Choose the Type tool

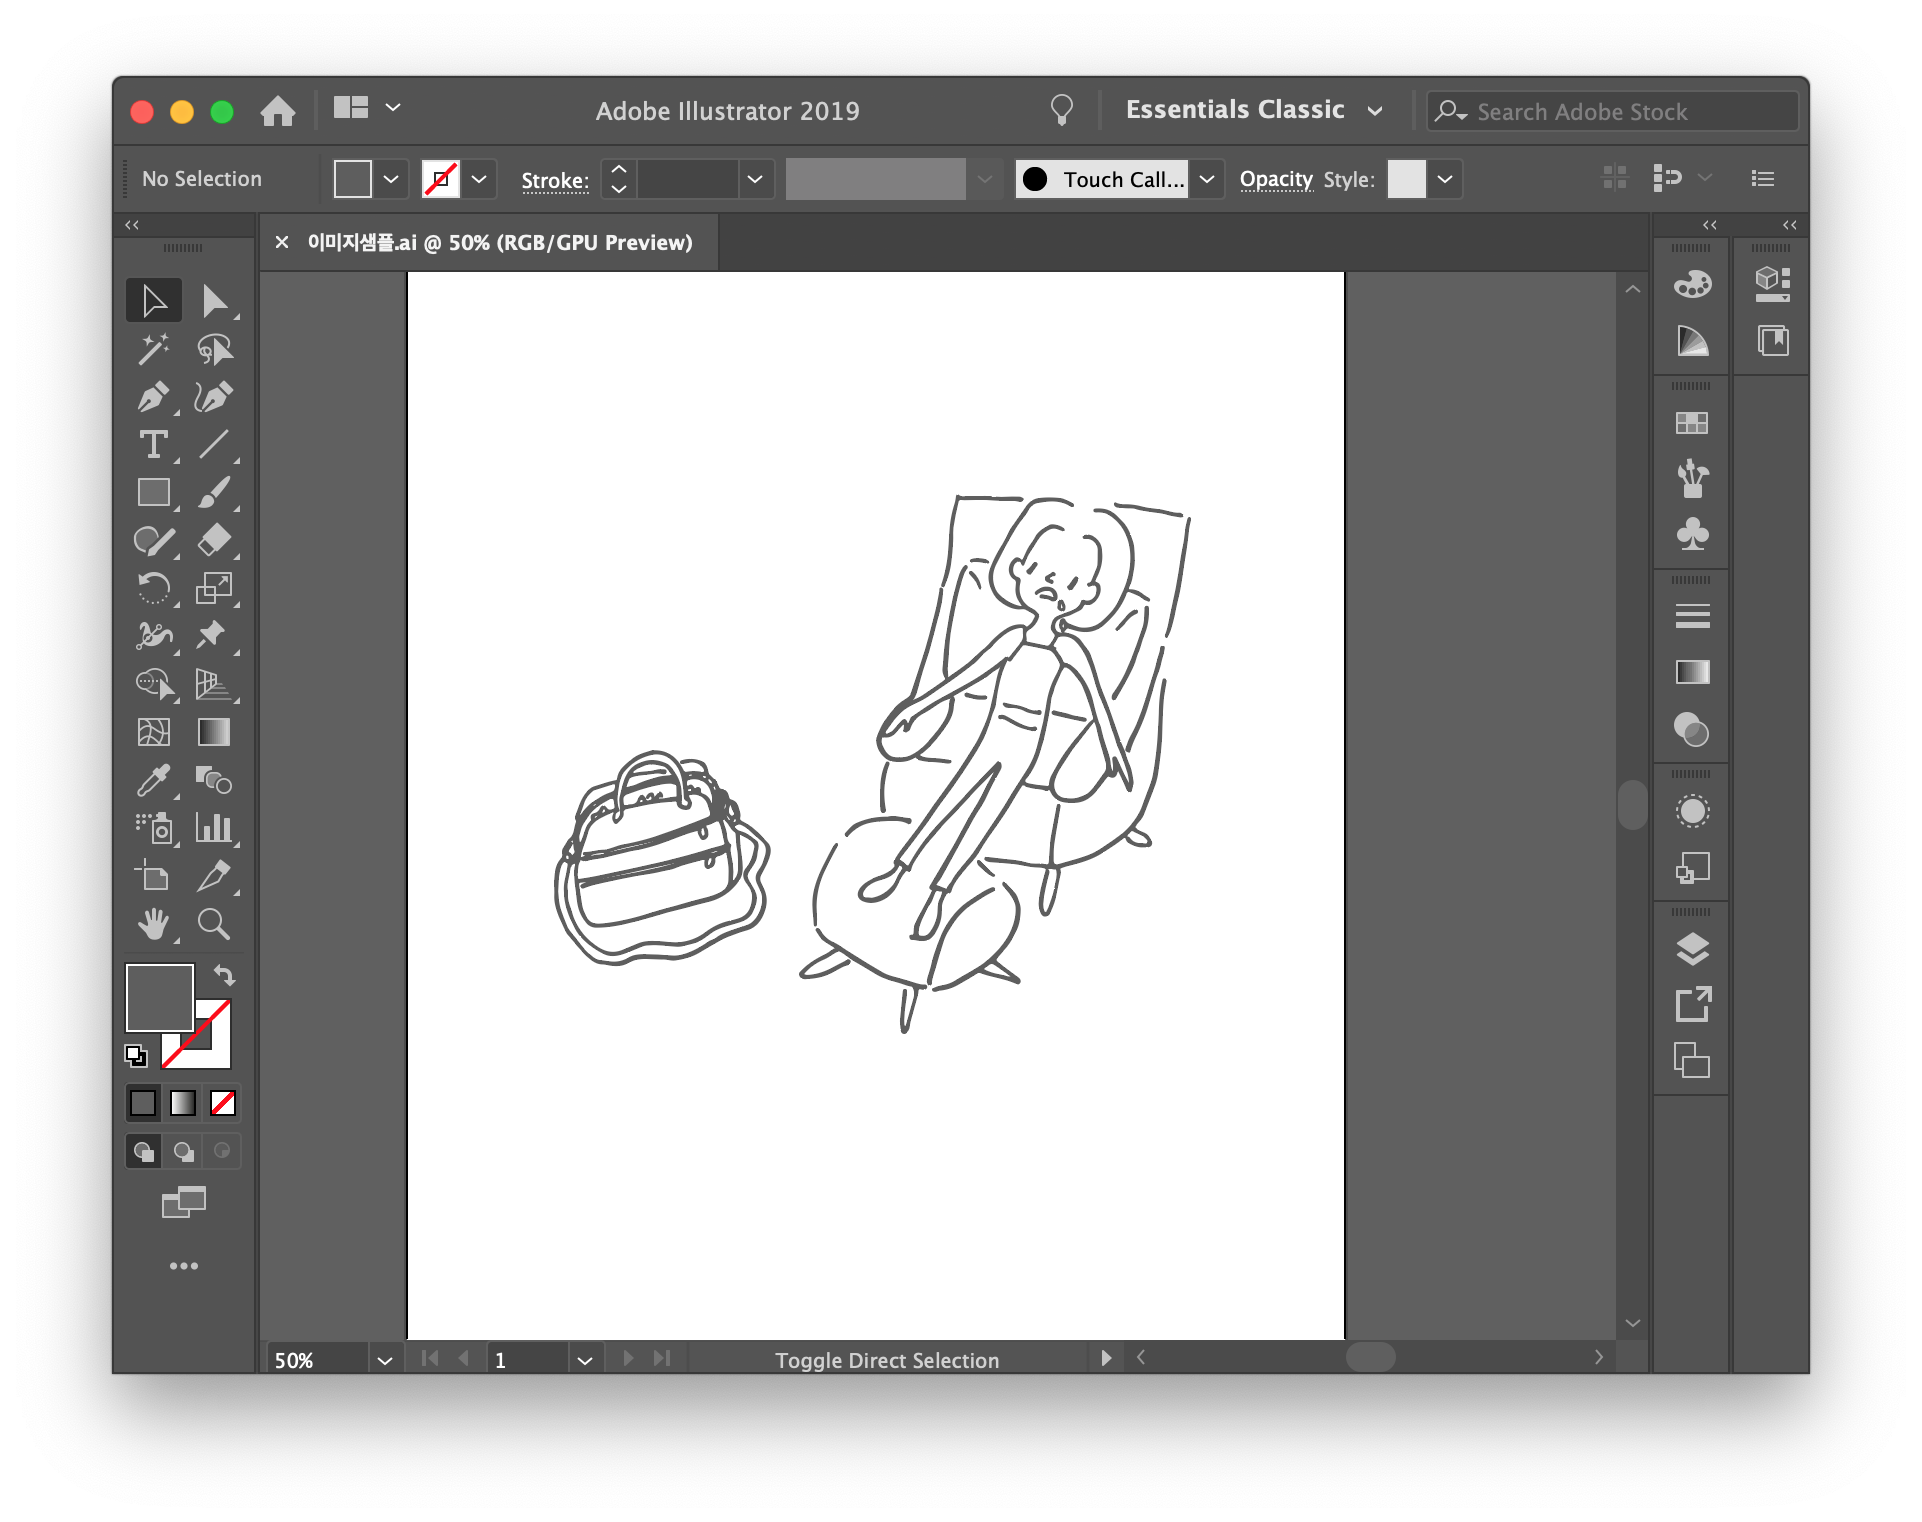[x=154, y=445]
